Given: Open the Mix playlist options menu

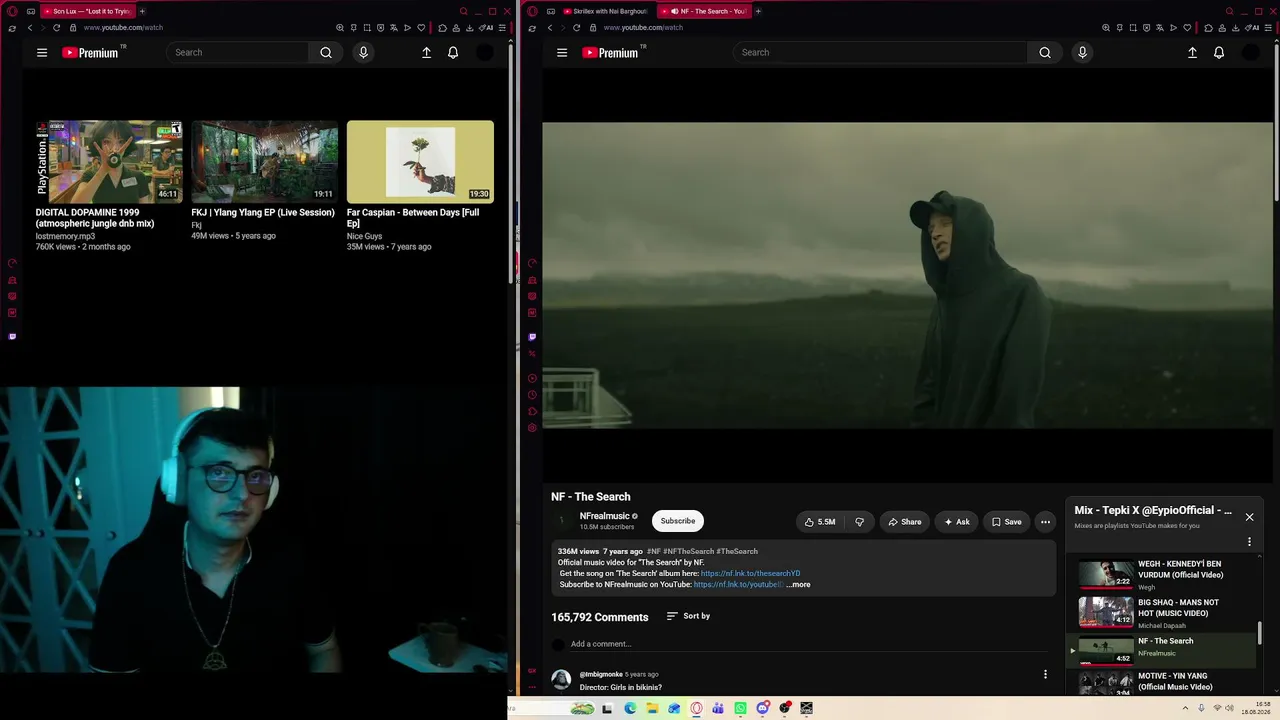Looking at the screenshot, I should 1249,542.
